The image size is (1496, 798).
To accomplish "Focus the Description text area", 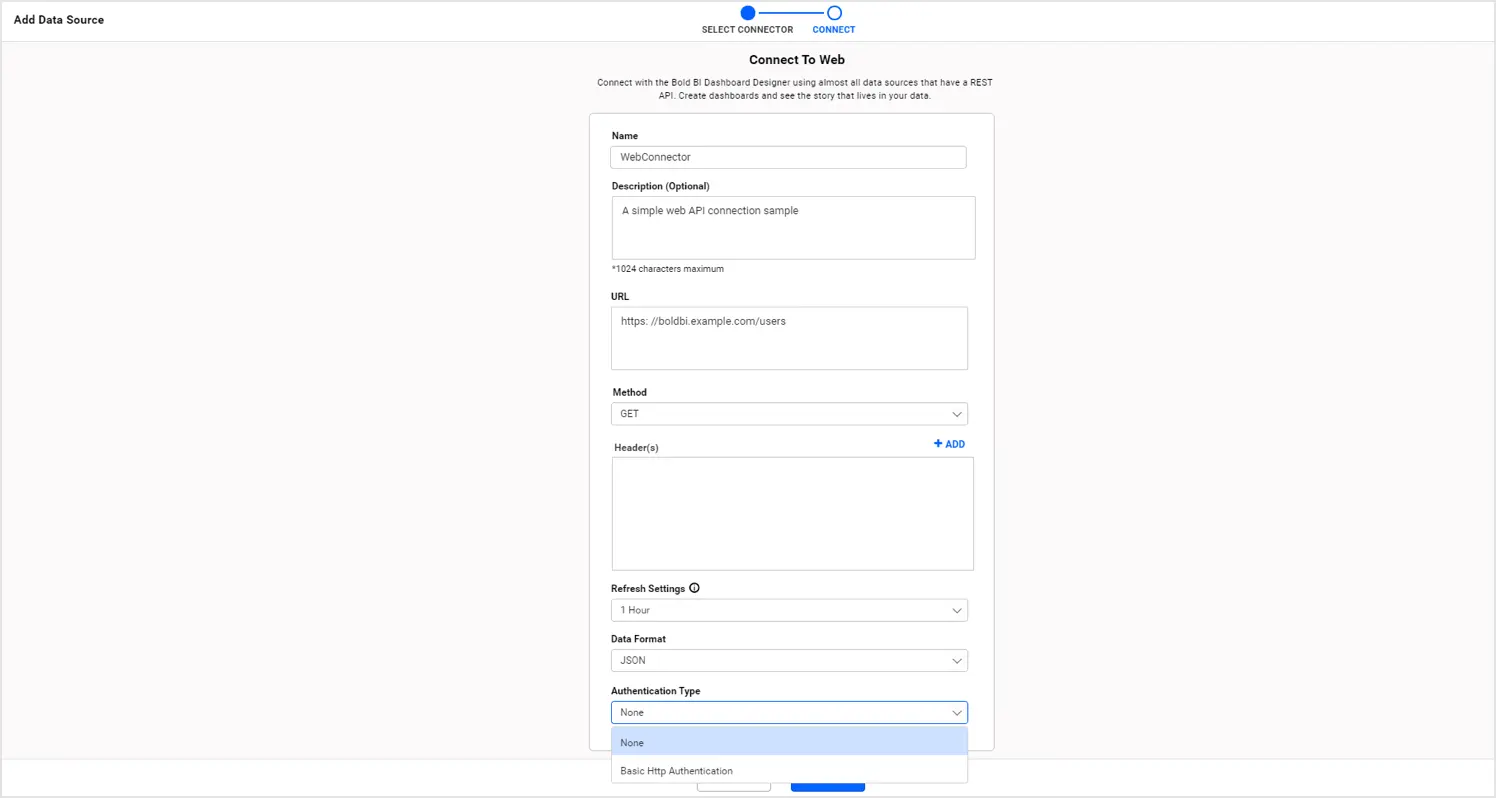I will click(792, 228).
